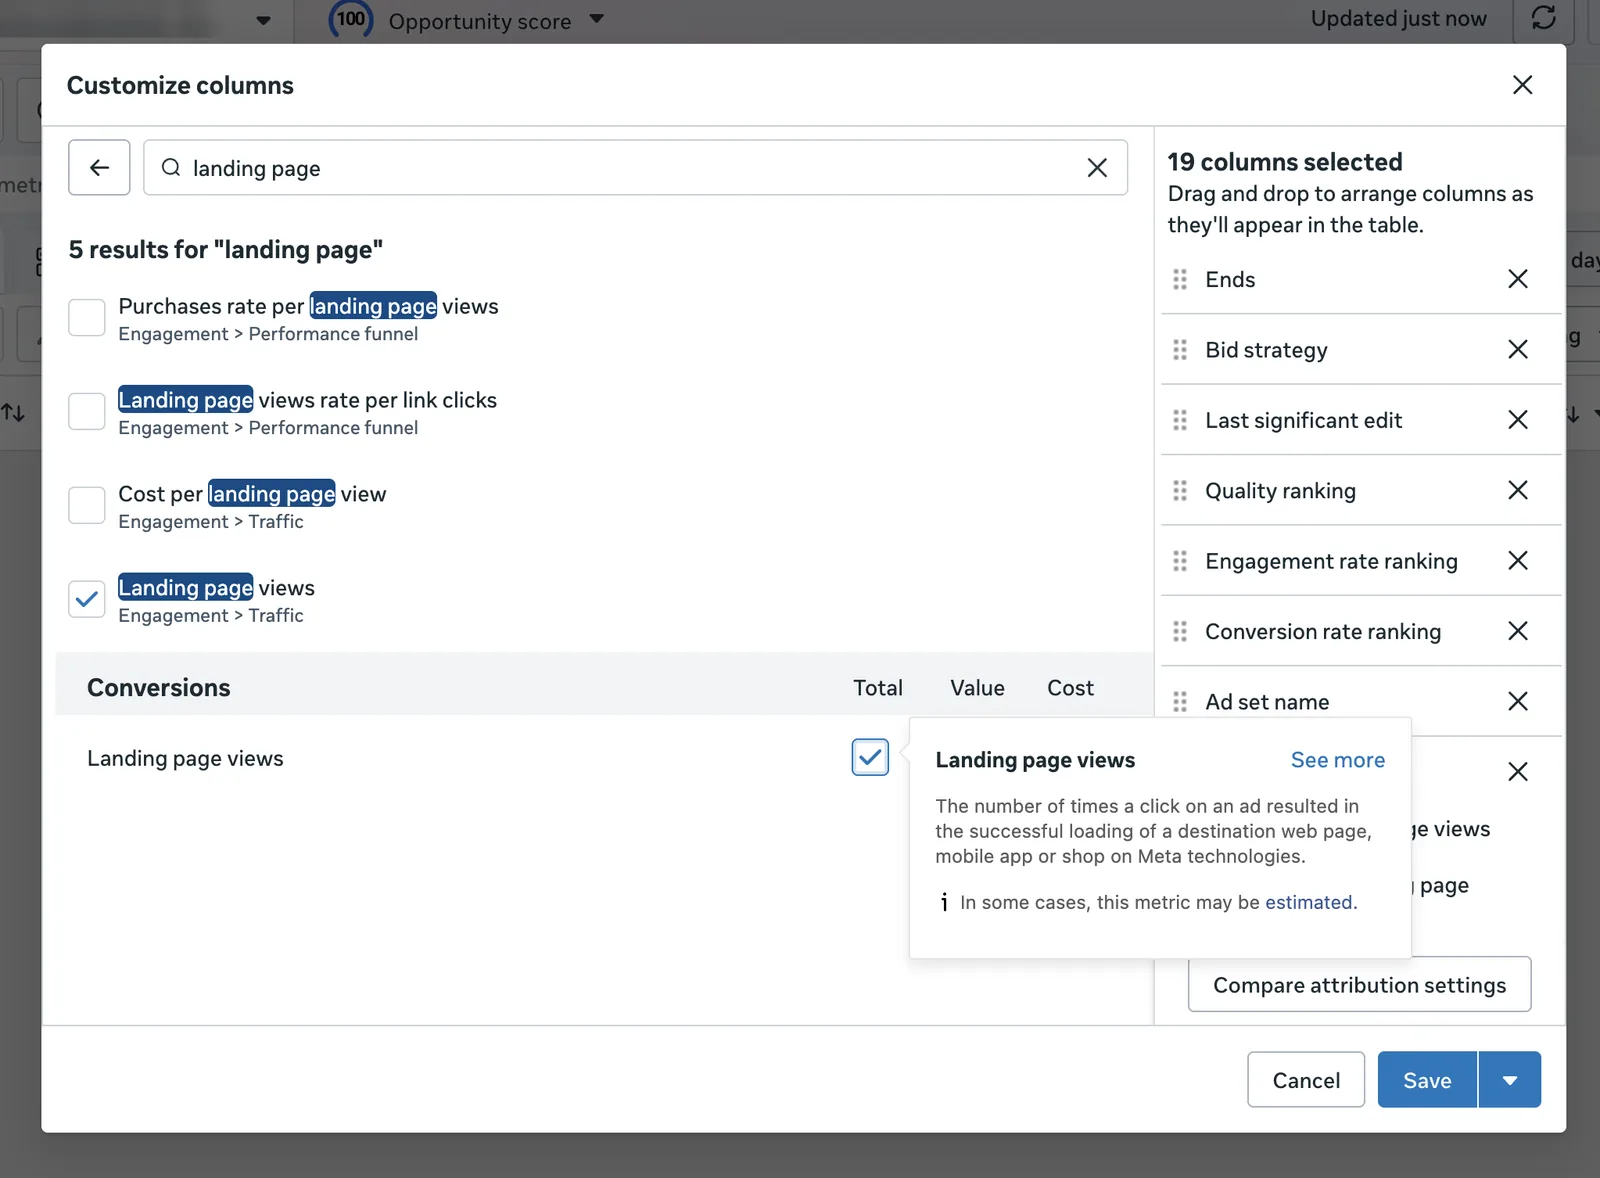Refresh the data with the reload icon
This screenshot has width=1600, height=1178.
1544,18
